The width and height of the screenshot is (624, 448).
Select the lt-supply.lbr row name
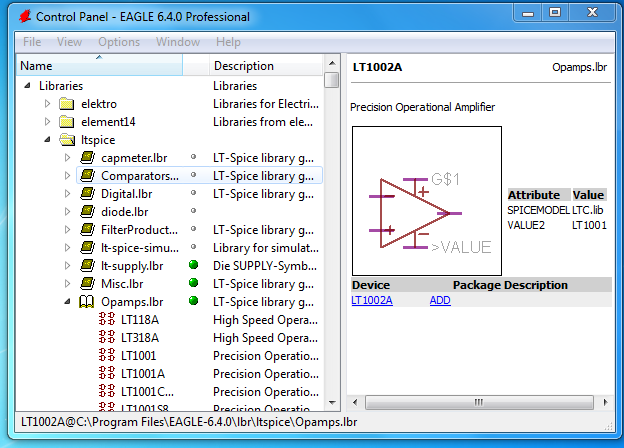(x=132, y=266)
